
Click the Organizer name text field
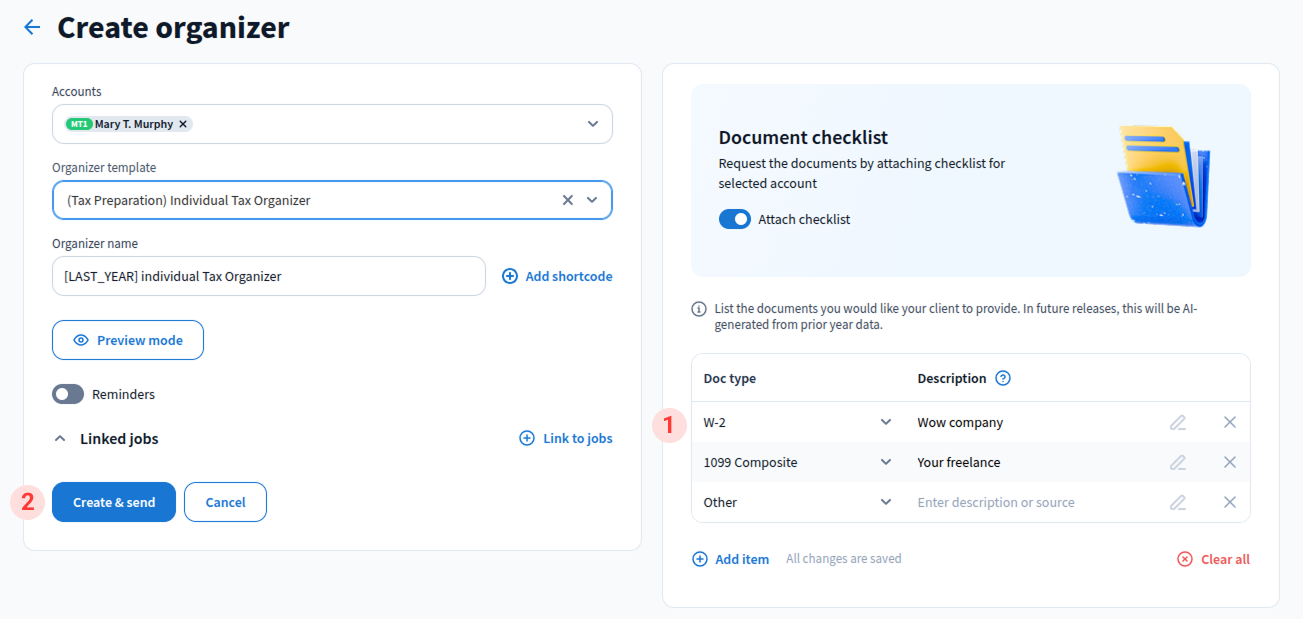tap(268, 276)
